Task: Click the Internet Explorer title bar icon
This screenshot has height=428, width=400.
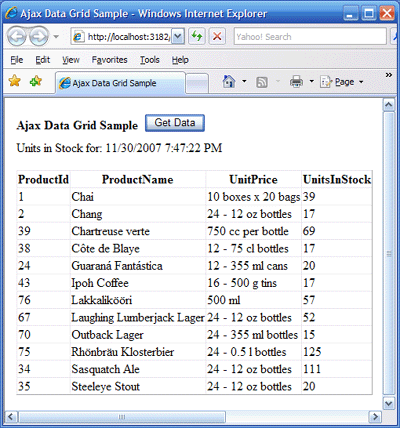Action: pos(11,13)
